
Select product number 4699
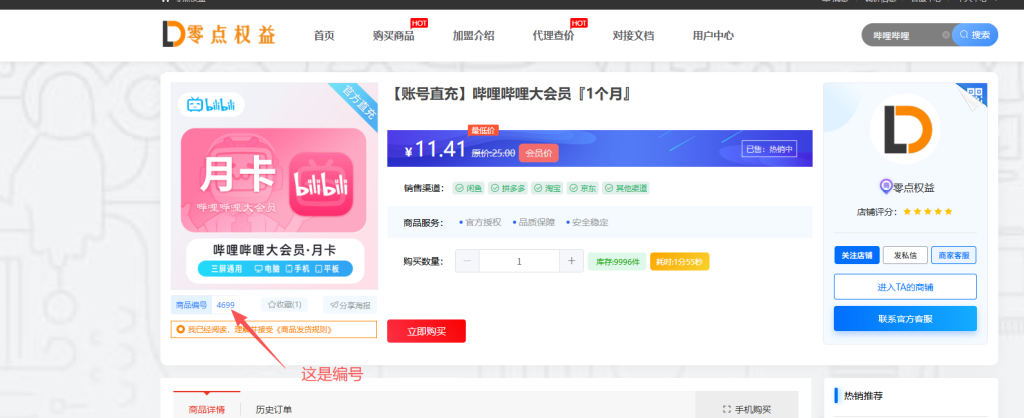click(x=225, y=305)
